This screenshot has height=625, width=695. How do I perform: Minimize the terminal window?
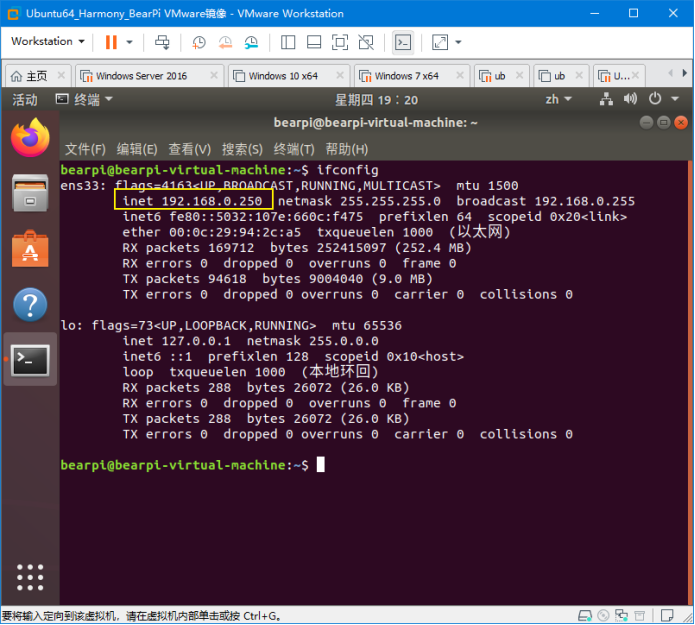coord(647,122)
